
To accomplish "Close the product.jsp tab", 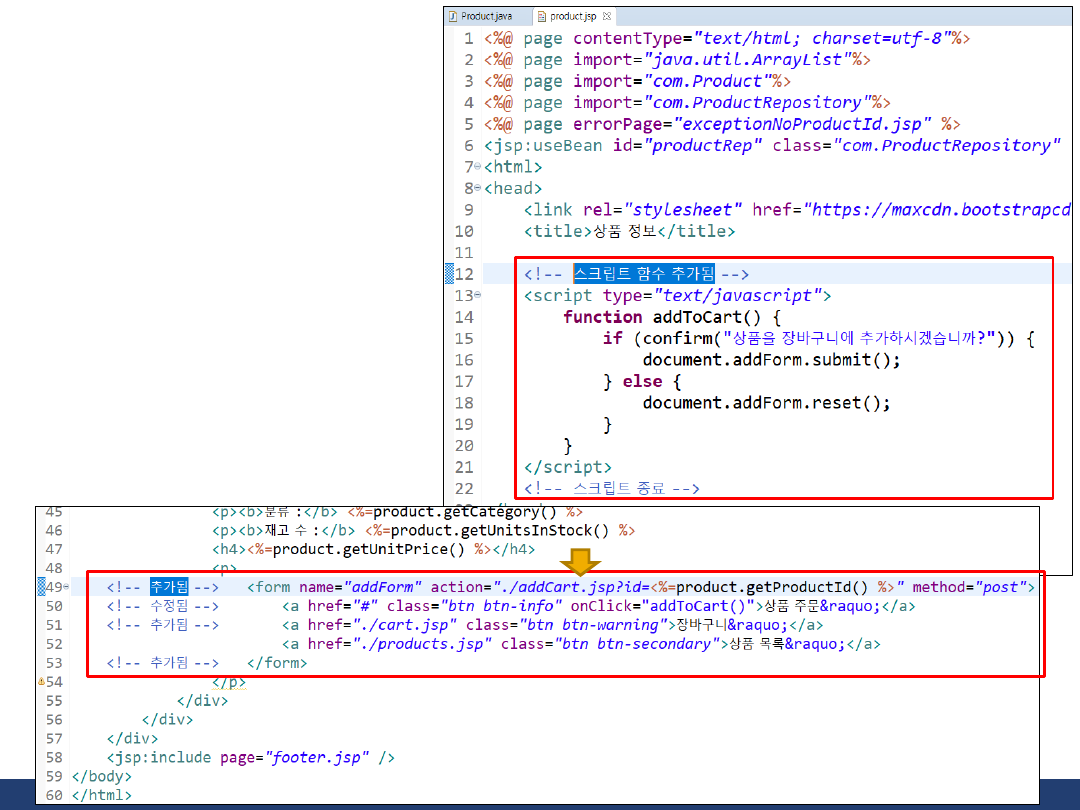I will (607, 17).
